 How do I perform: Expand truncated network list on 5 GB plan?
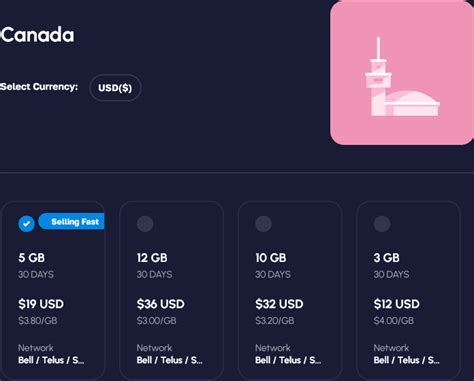pos(51,360)
